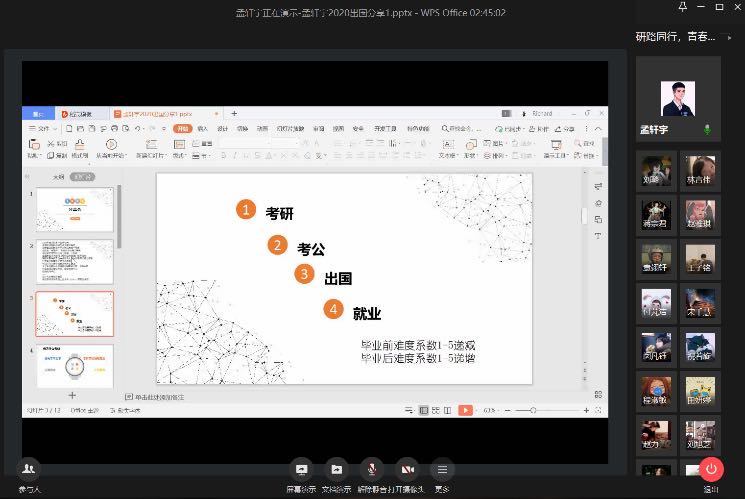Expand the arrow beside 研路同行 title

(x=729, y=37)
